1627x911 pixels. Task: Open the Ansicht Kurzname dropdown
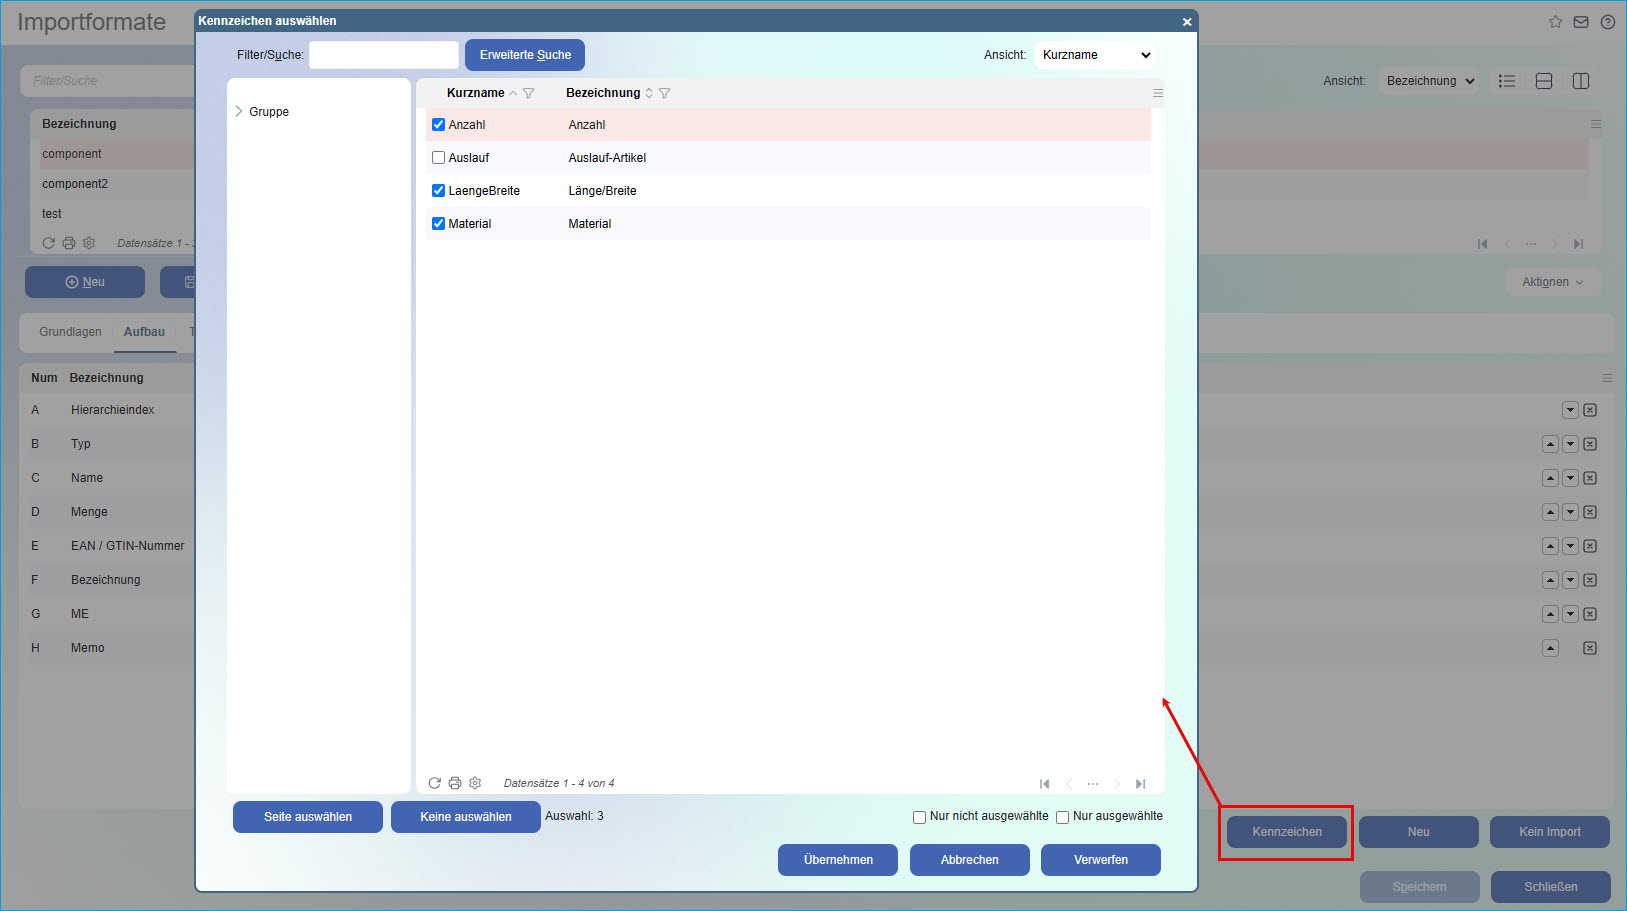point(1096,55)
